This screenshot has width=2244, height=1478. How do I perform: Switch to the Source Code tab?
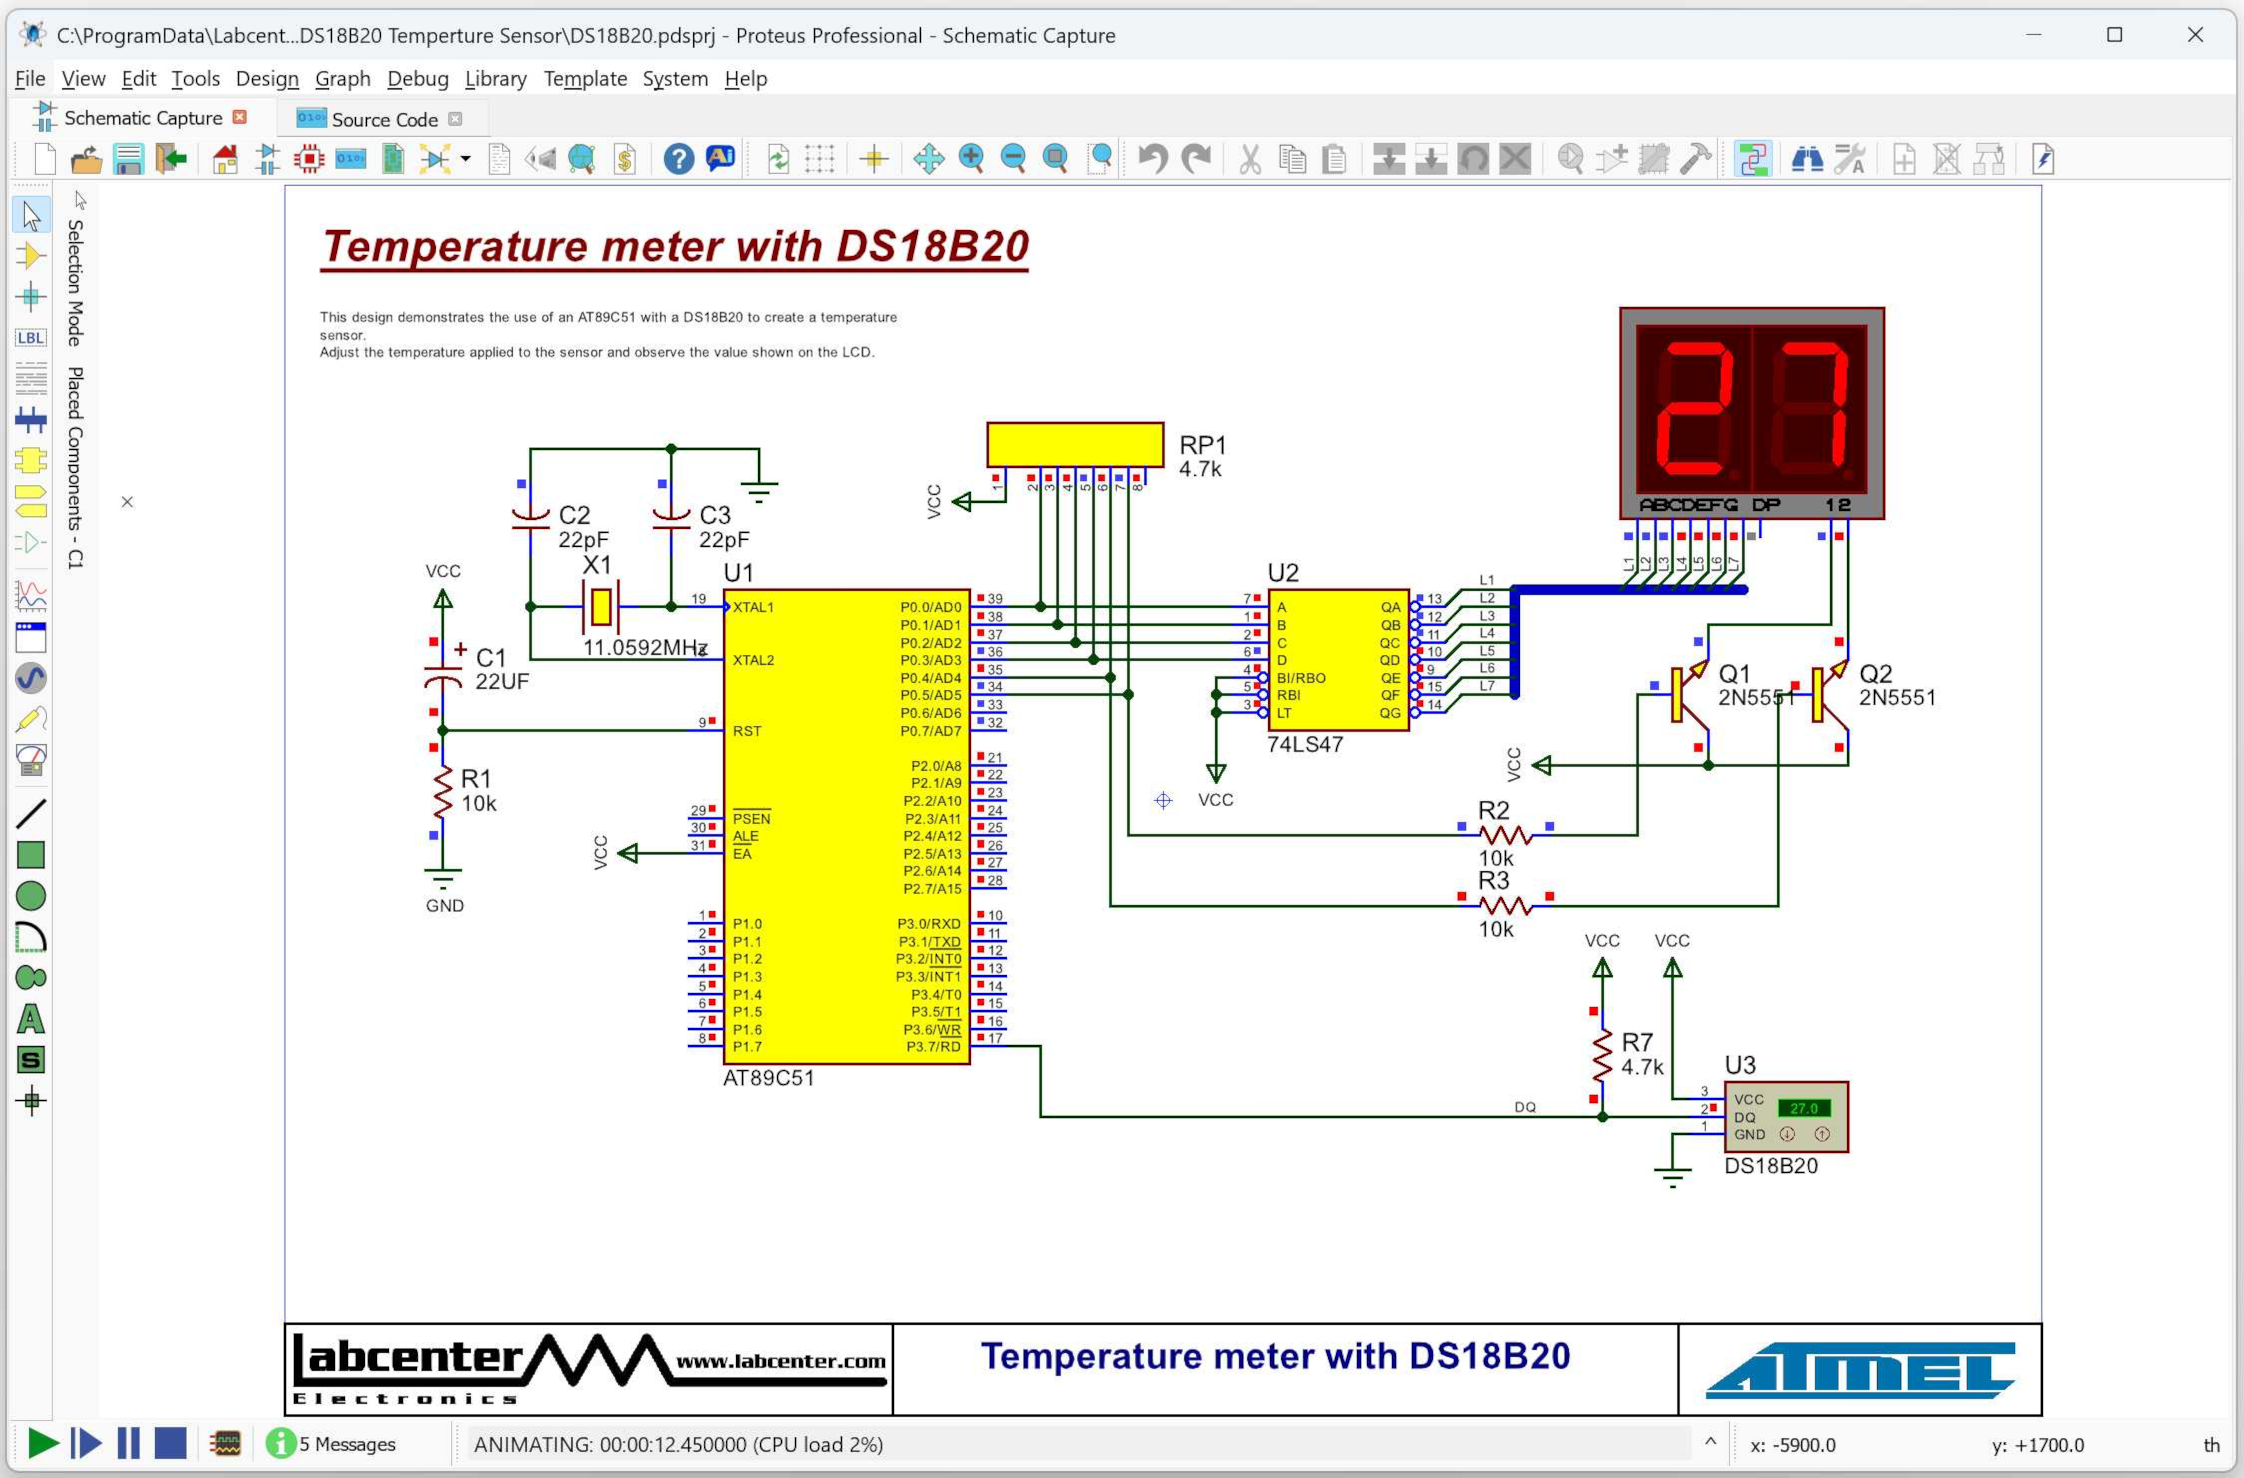(x=384, y=119)
